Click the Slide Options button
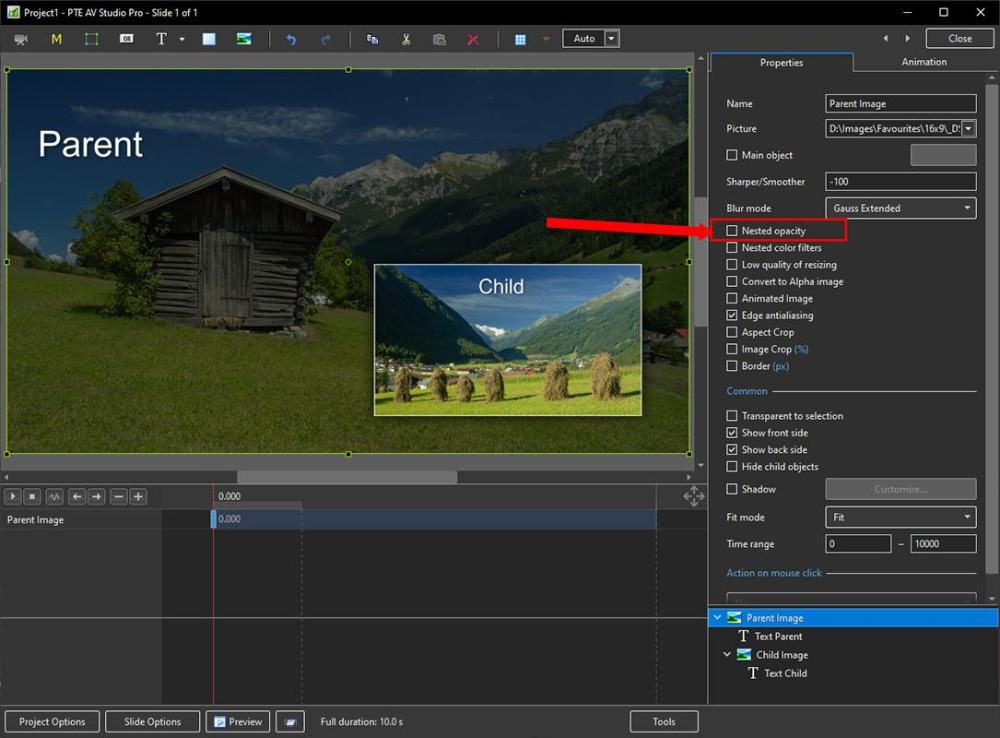The height and width of the screenshot is (738, 1000). (153, 721)
